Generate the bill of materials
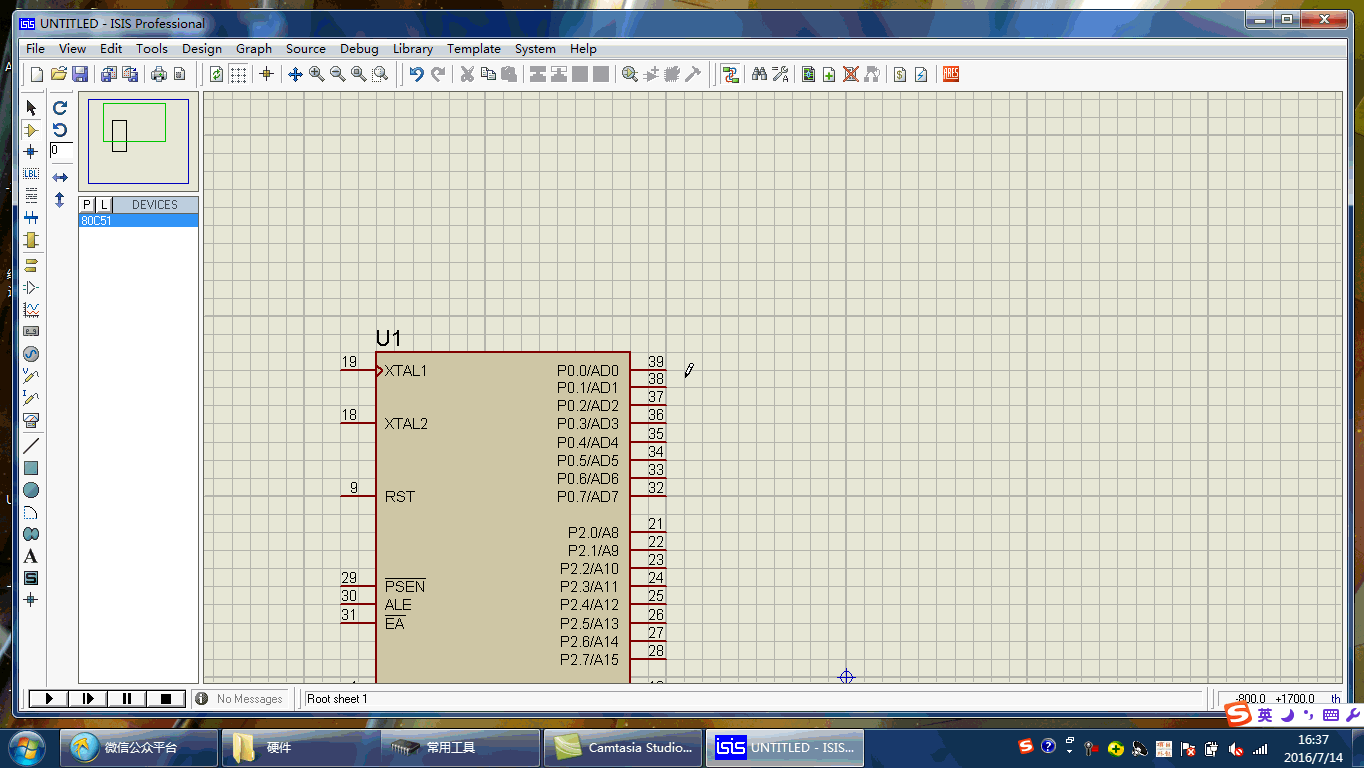The height and width of the screenshot is (768, 1364). pos(900,74)
